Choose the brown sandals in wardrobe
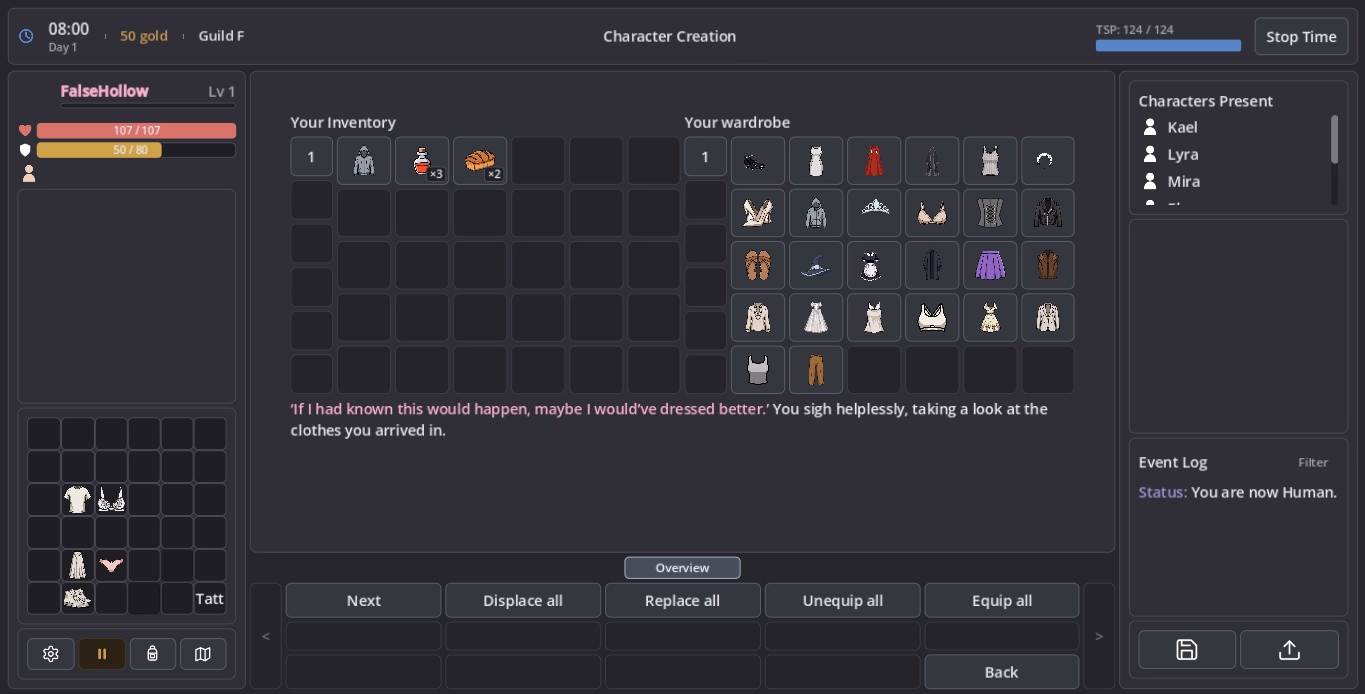Screen dimensions: 1365x694 pyautogui.click(x=758, y=265)
